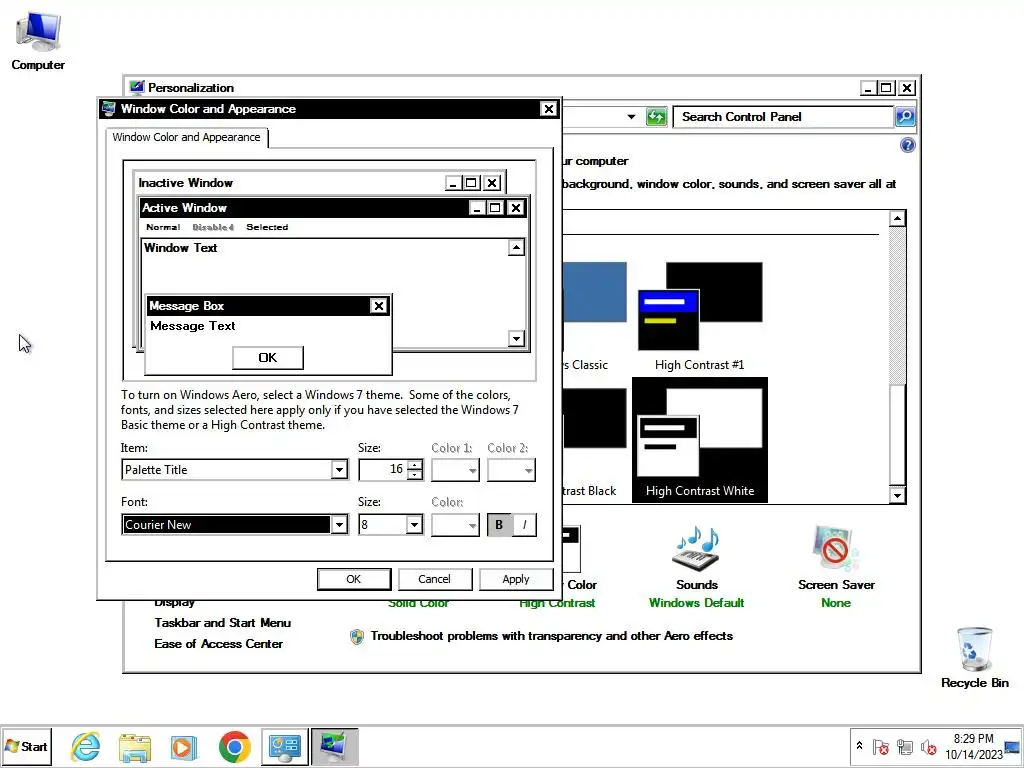The width and height of the screenshot is (1024, 768).
Task: Close the Window Color and Appearance dialog
Action: (x=549, y=109)
